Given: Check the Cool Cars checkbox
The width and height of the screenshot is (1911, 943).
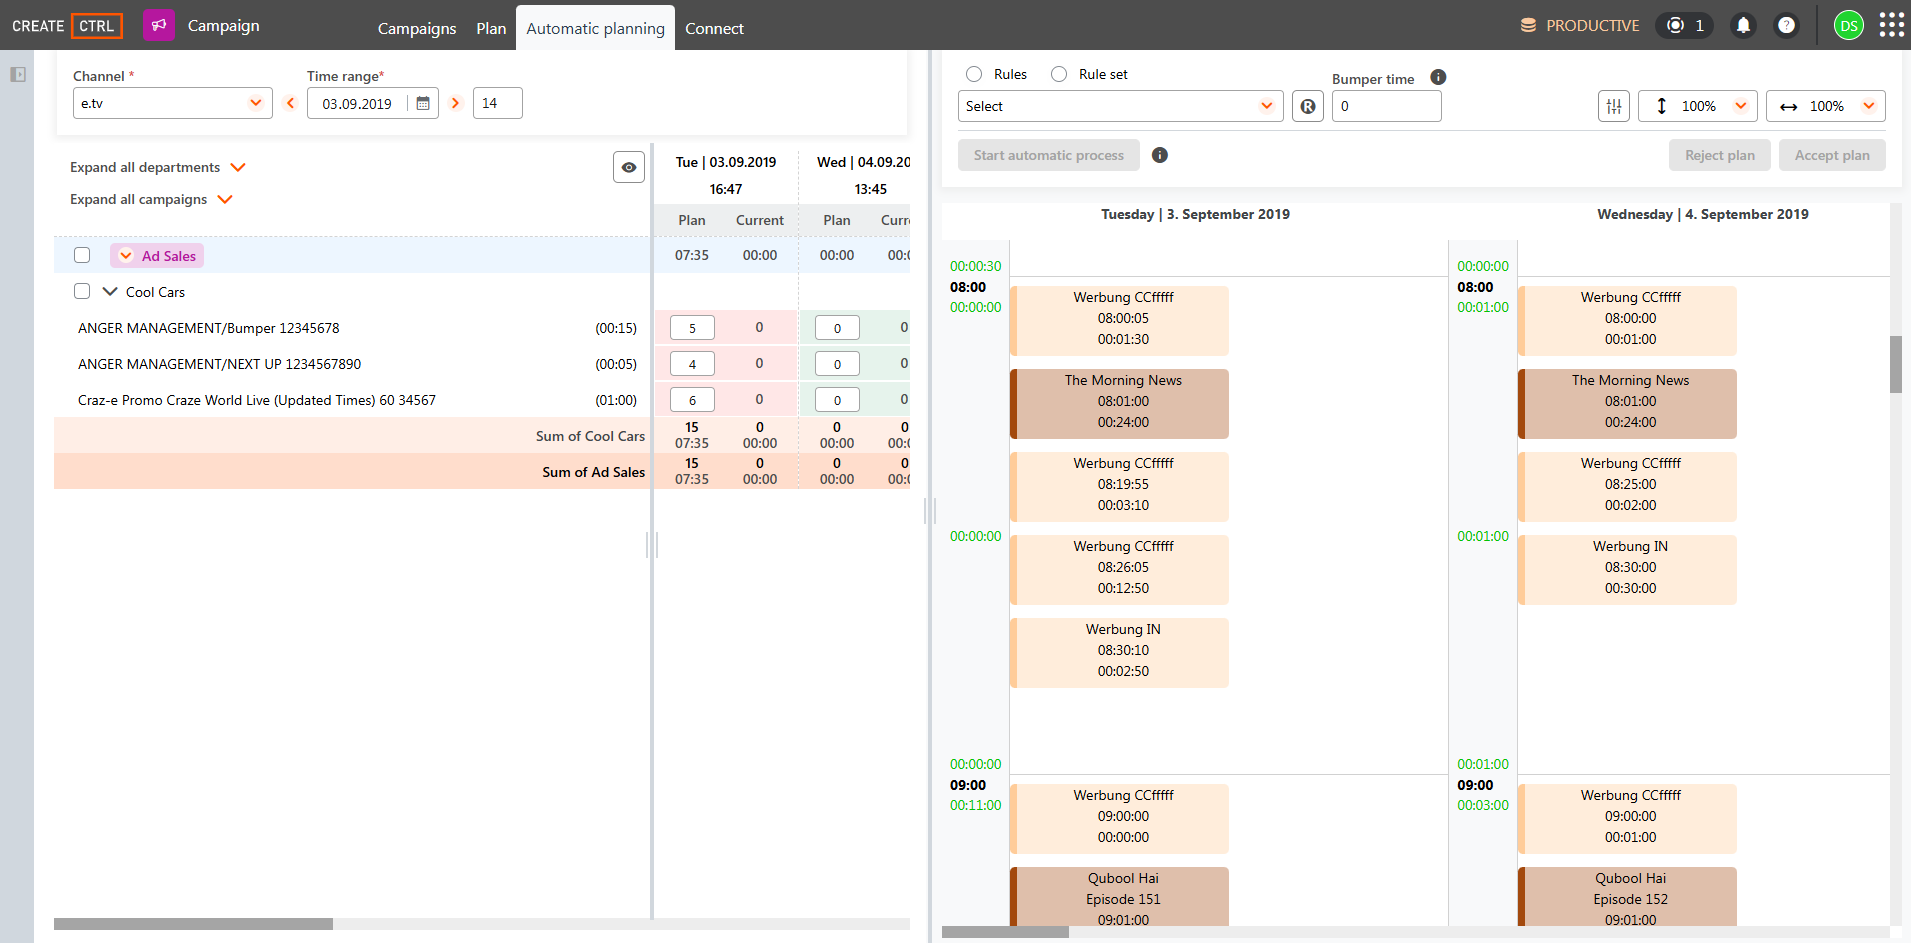Looking at the screenshot, I should click(x=82, y=291).
